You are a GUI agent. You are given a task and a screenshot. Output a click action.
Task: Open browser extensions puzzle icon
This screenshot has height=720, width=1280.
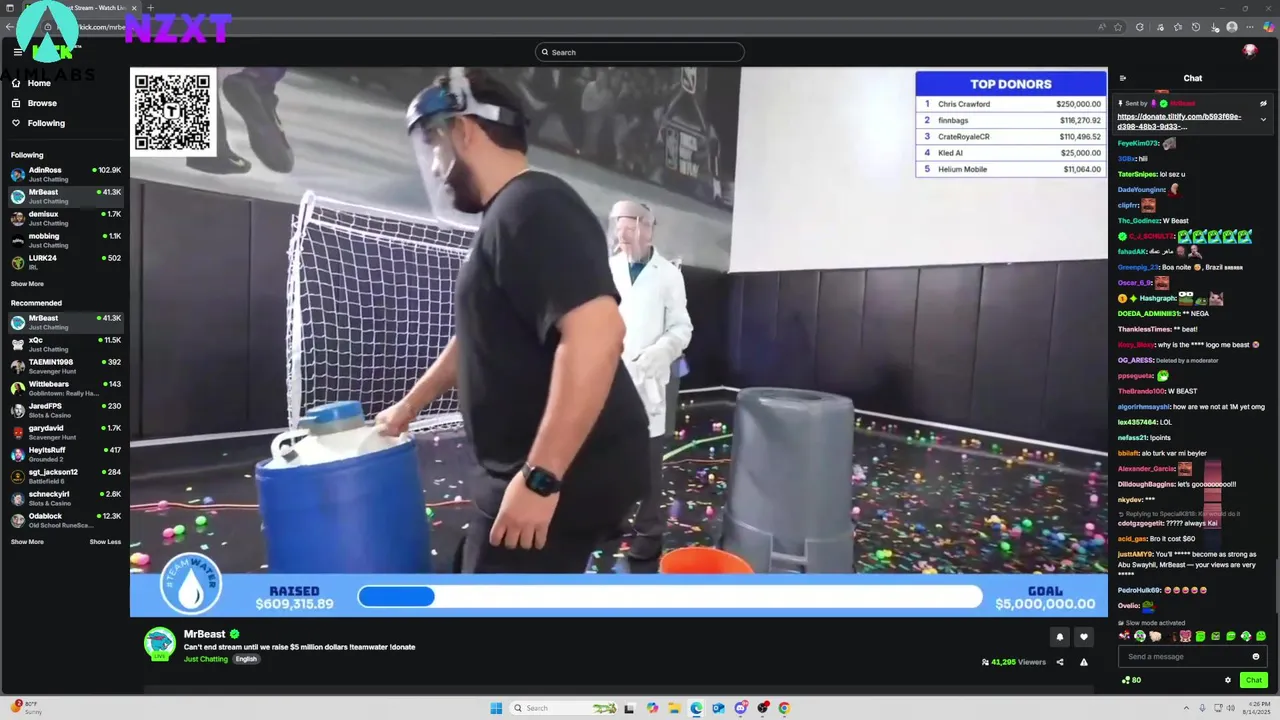point(1140,27)
